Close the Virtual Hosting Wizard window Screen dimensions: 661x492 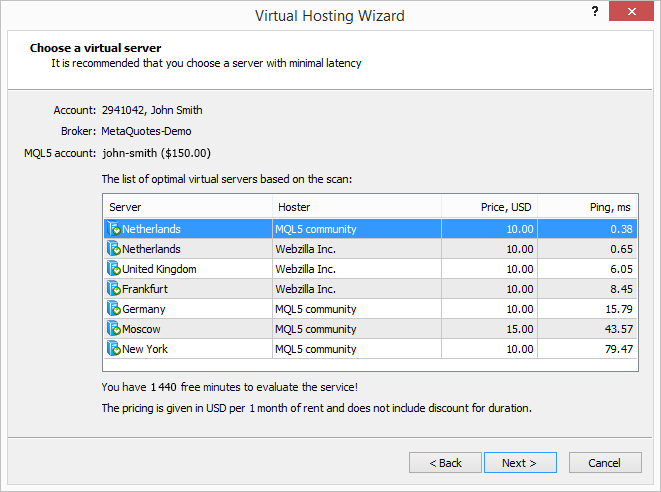(x=631, y=11)
